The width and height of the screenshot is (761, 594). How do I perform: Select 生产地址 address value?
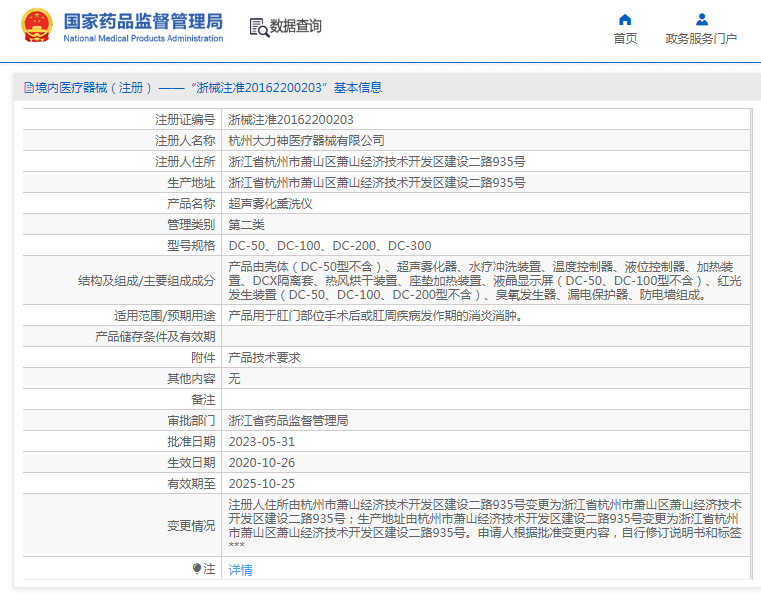click(377, 182)
